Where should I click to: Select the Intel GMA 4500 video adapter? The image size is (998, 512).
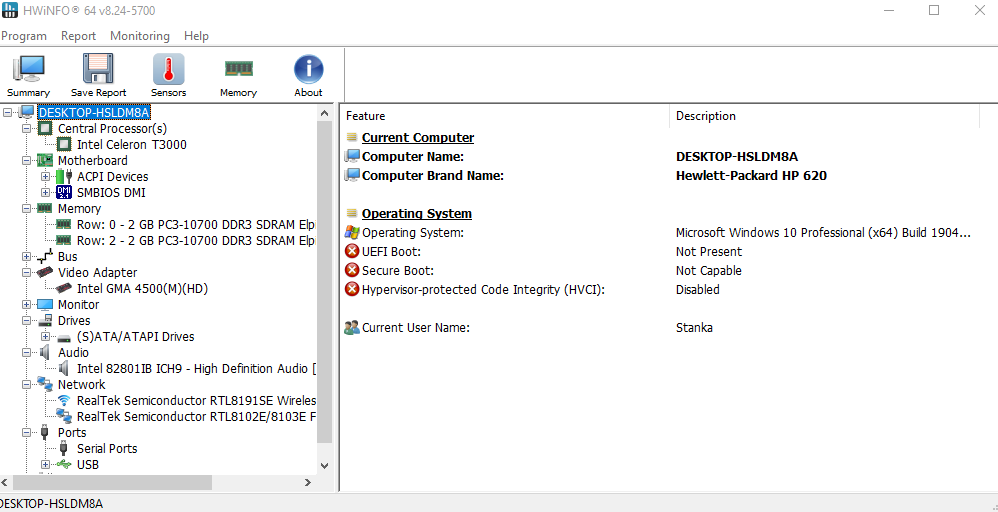click(x=142, y=289)
